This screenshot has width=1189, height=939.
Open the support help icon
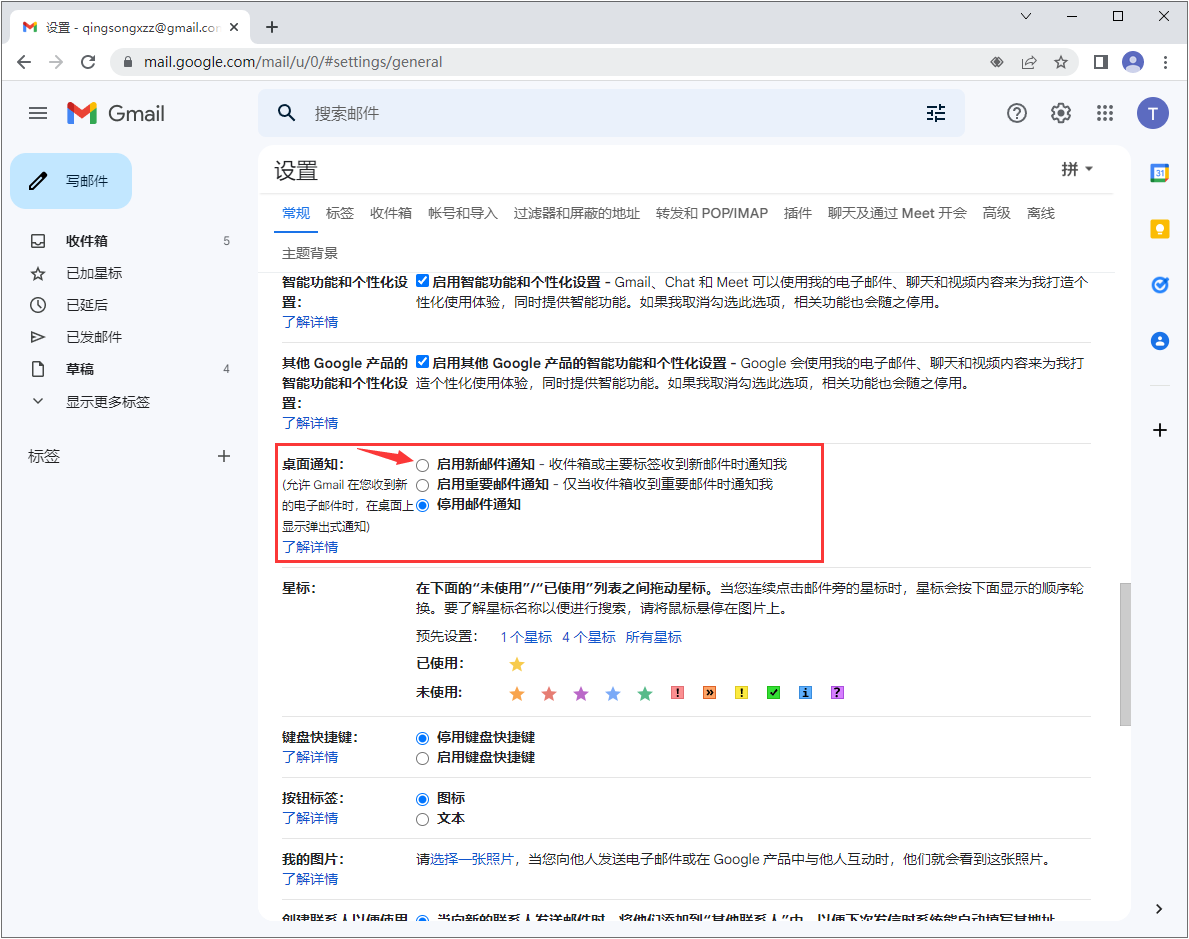point(1016,113)
